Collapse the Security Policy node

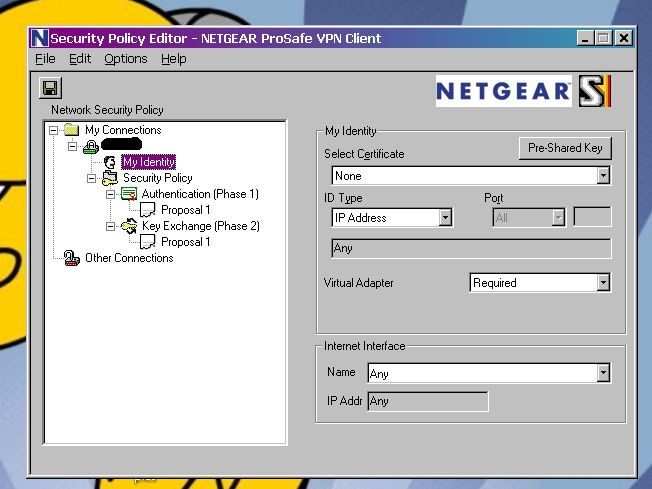tap(91, 178)
